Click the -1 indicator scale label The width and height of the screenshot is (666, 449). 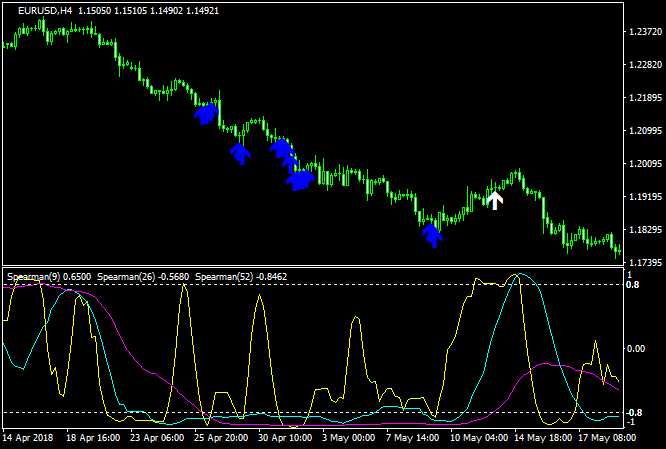(629, 422)
